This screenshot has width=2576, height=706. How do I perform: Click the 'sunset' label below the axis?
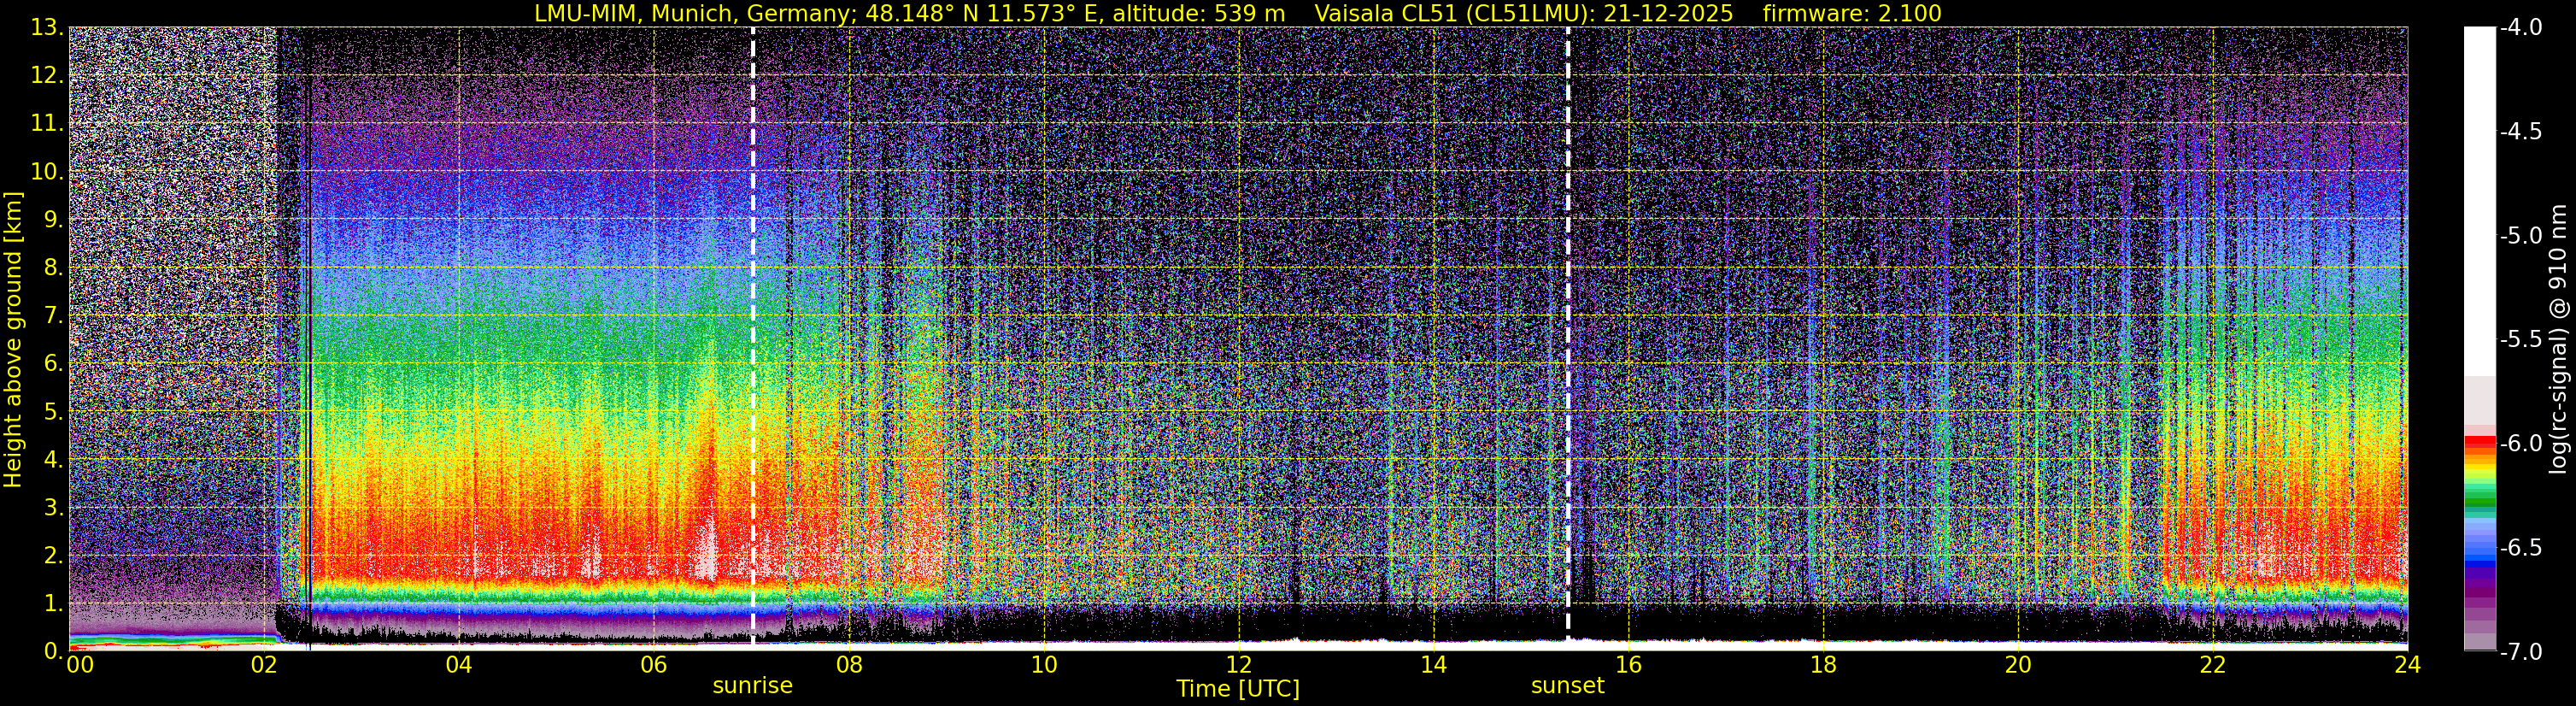pyautogui.click(x=1567, y=686)
